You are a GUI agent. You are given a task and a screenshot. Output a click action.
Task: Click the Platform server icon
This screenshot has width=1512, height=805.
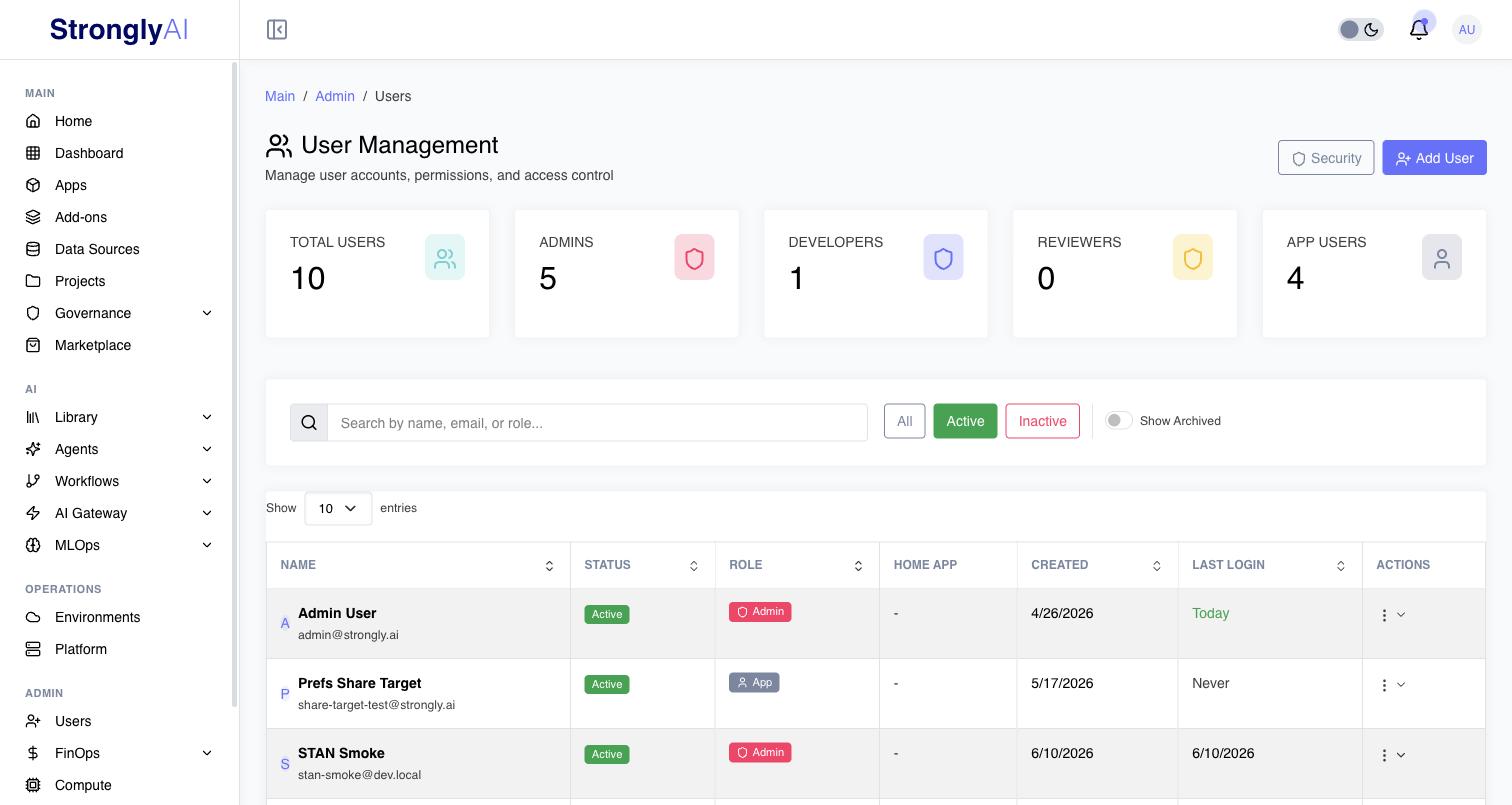(x=33, y=649)
